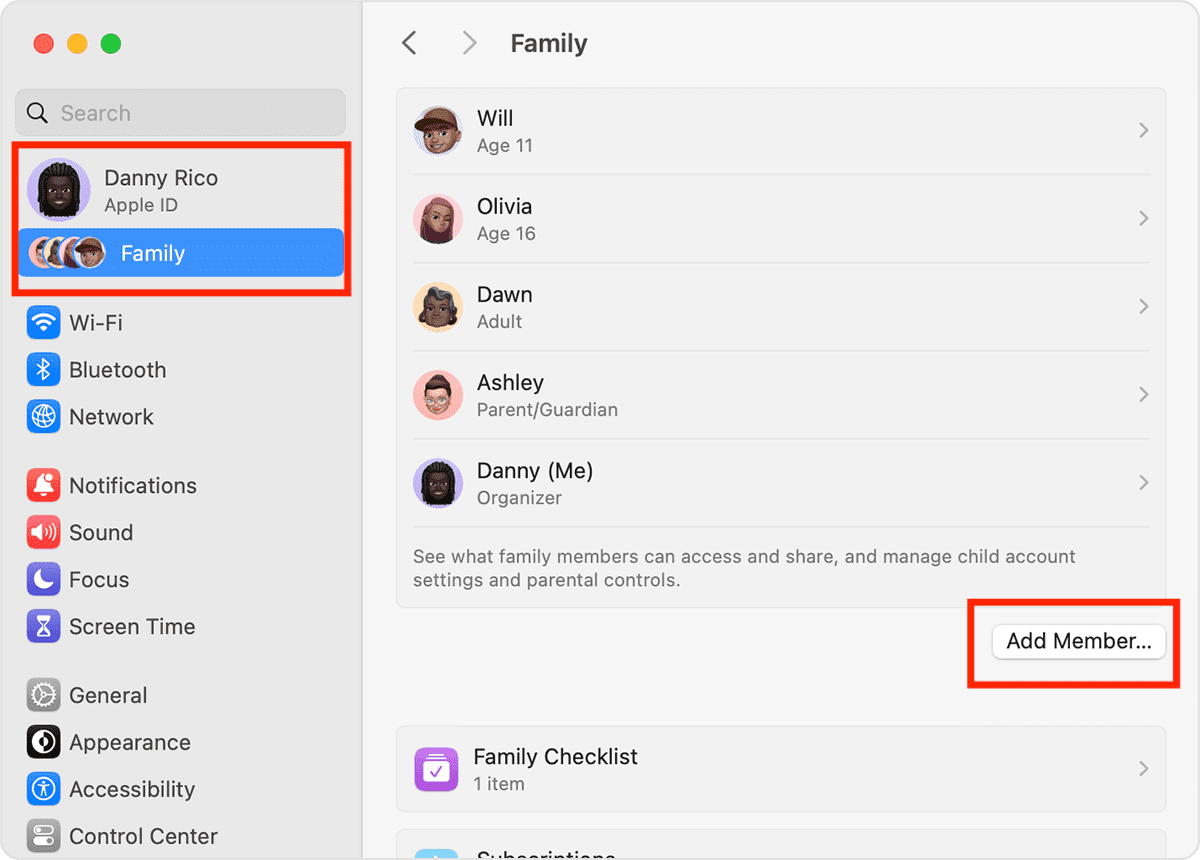Click the "Age 11" text
Image resolution: width=1200 pixels, height=860 pixels.
click(x=505, y=146)
